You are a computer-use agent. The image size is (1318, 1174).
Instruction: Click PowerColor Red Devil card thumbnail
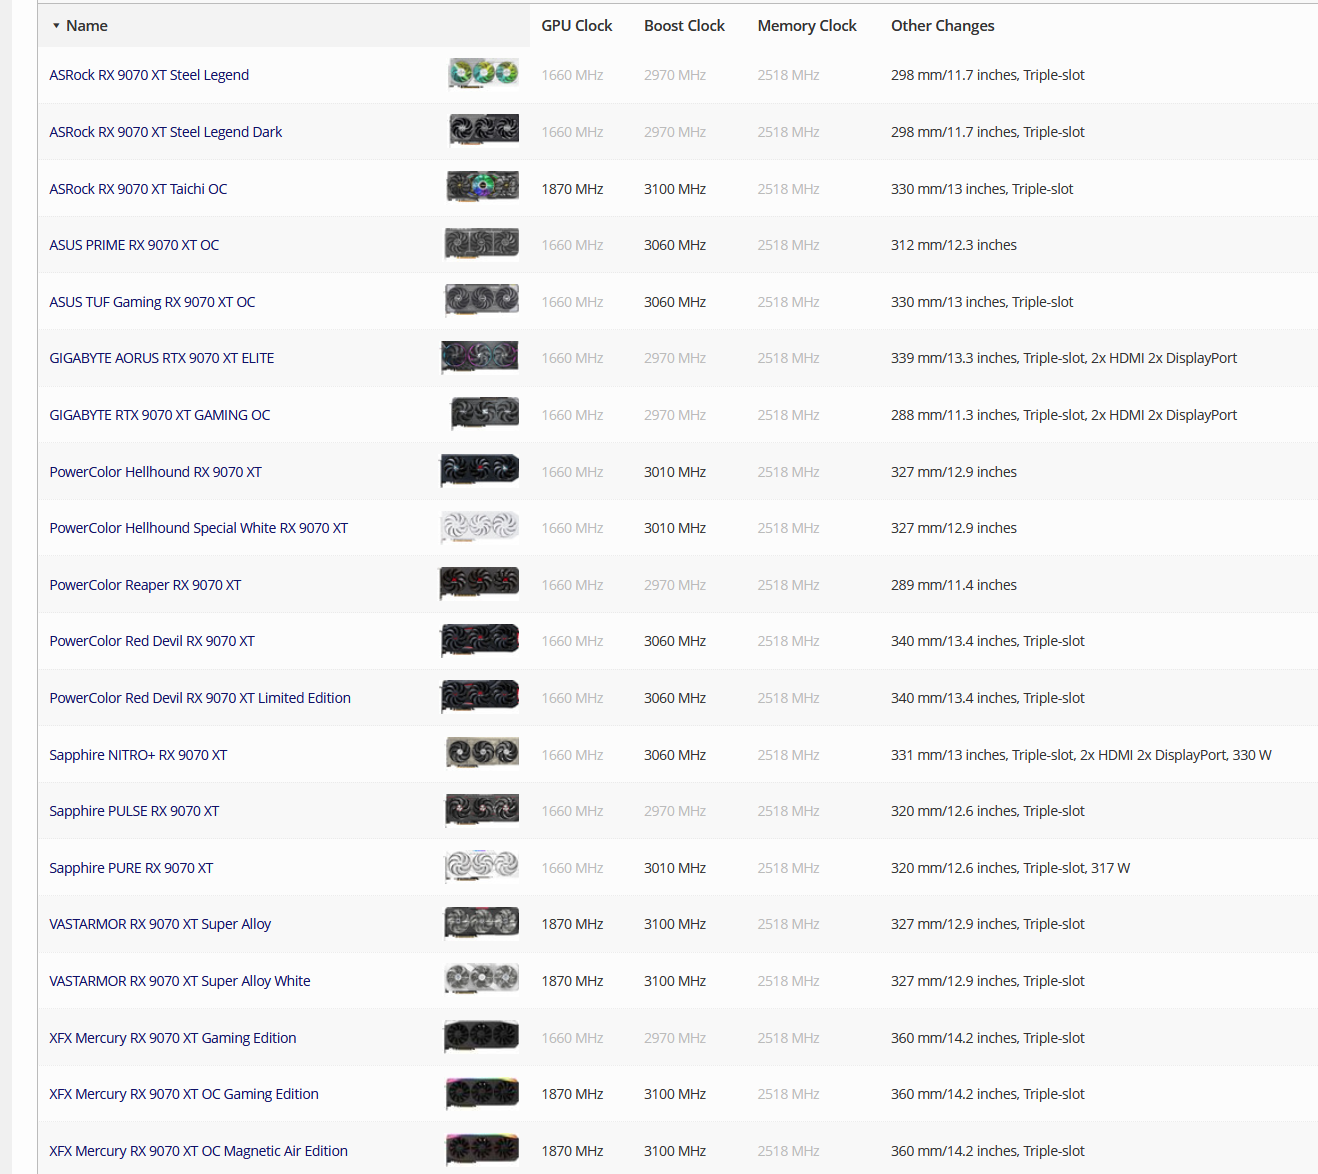[x=480, y=640]
